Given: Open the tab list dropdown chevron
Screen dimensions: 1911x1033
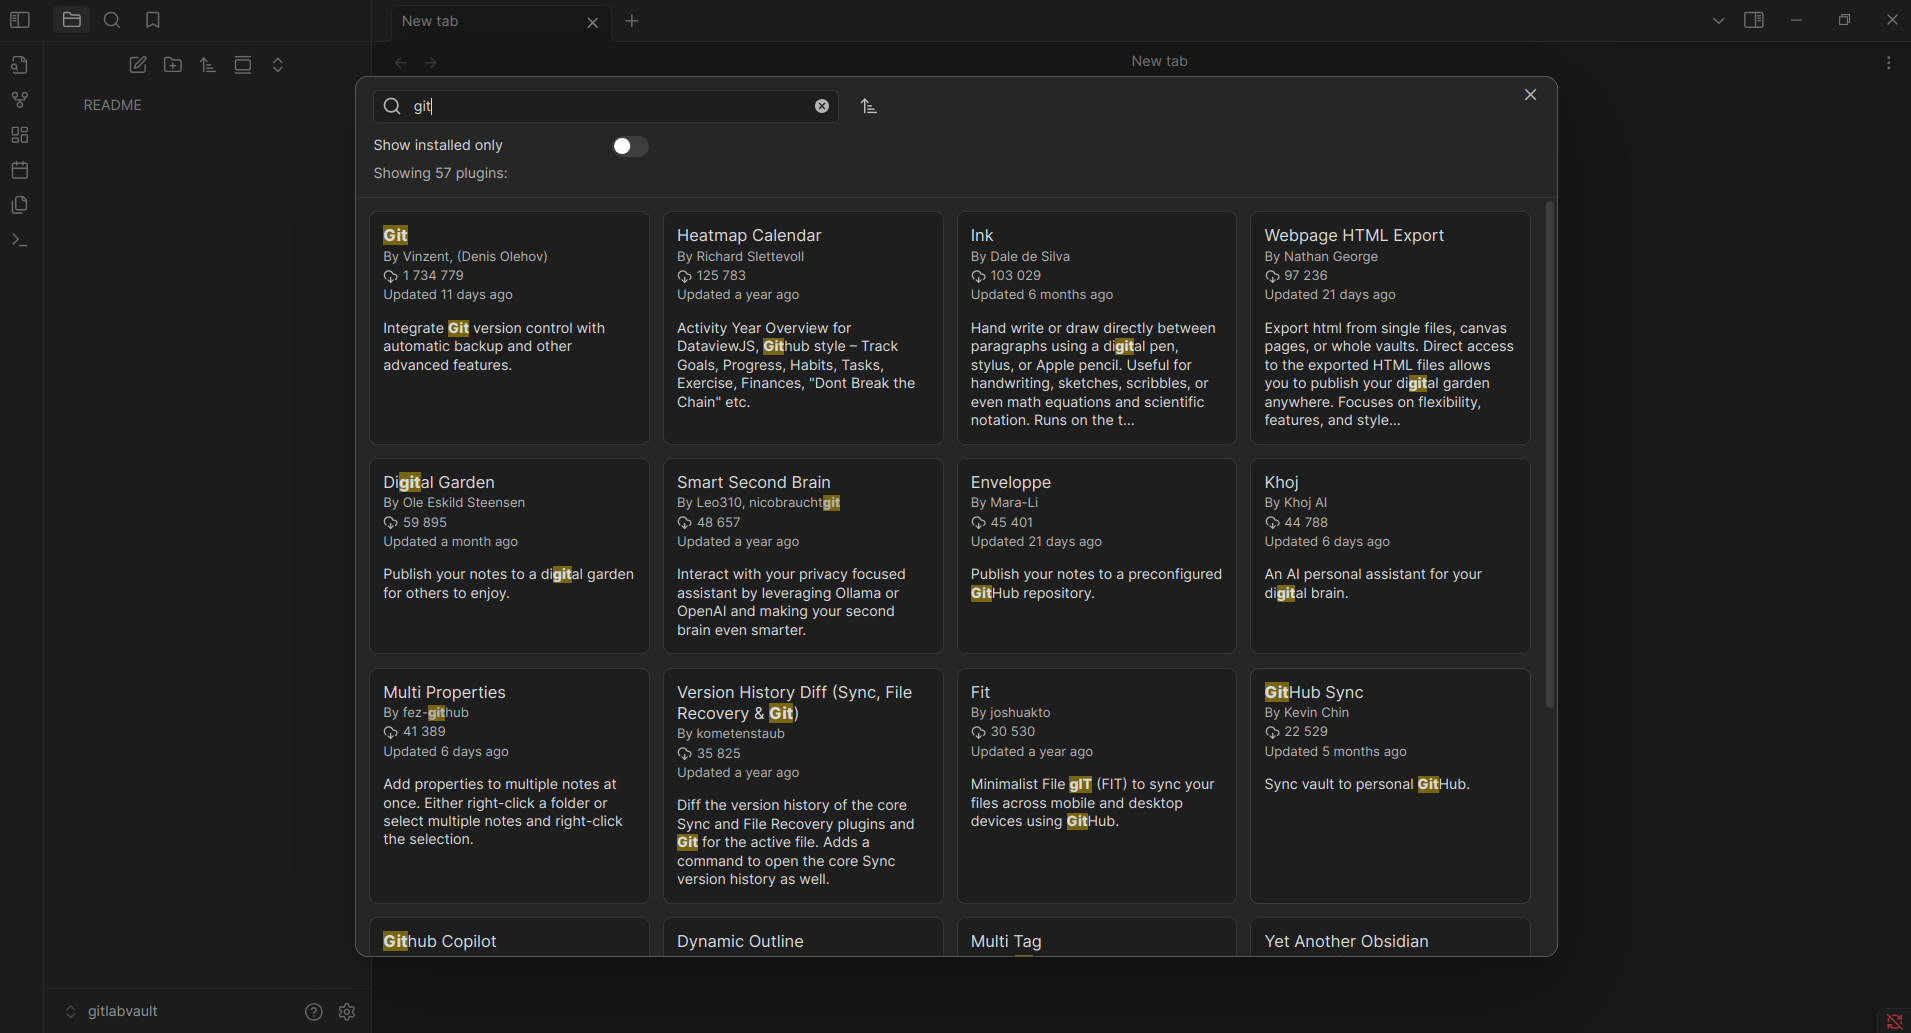Looking at the screenshot, I should click(x=1719, y=20).
